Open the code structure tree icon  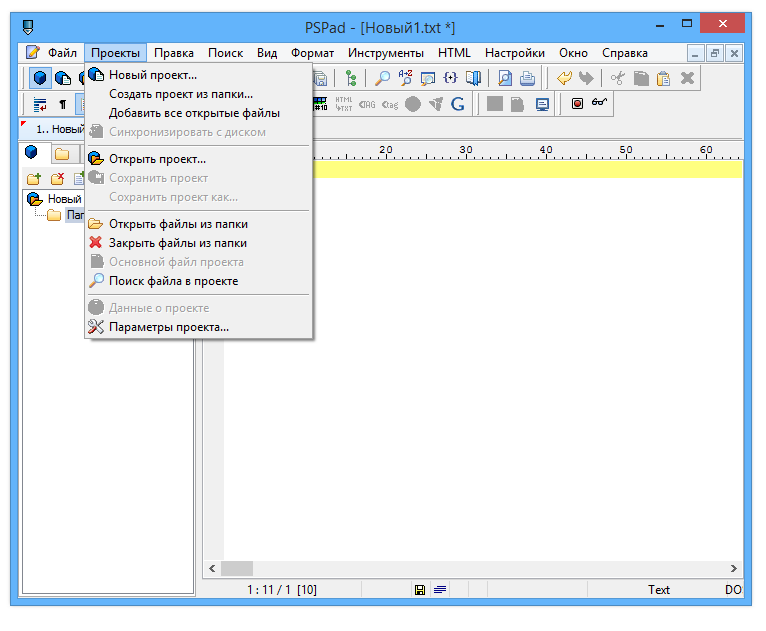click(351, 78)
